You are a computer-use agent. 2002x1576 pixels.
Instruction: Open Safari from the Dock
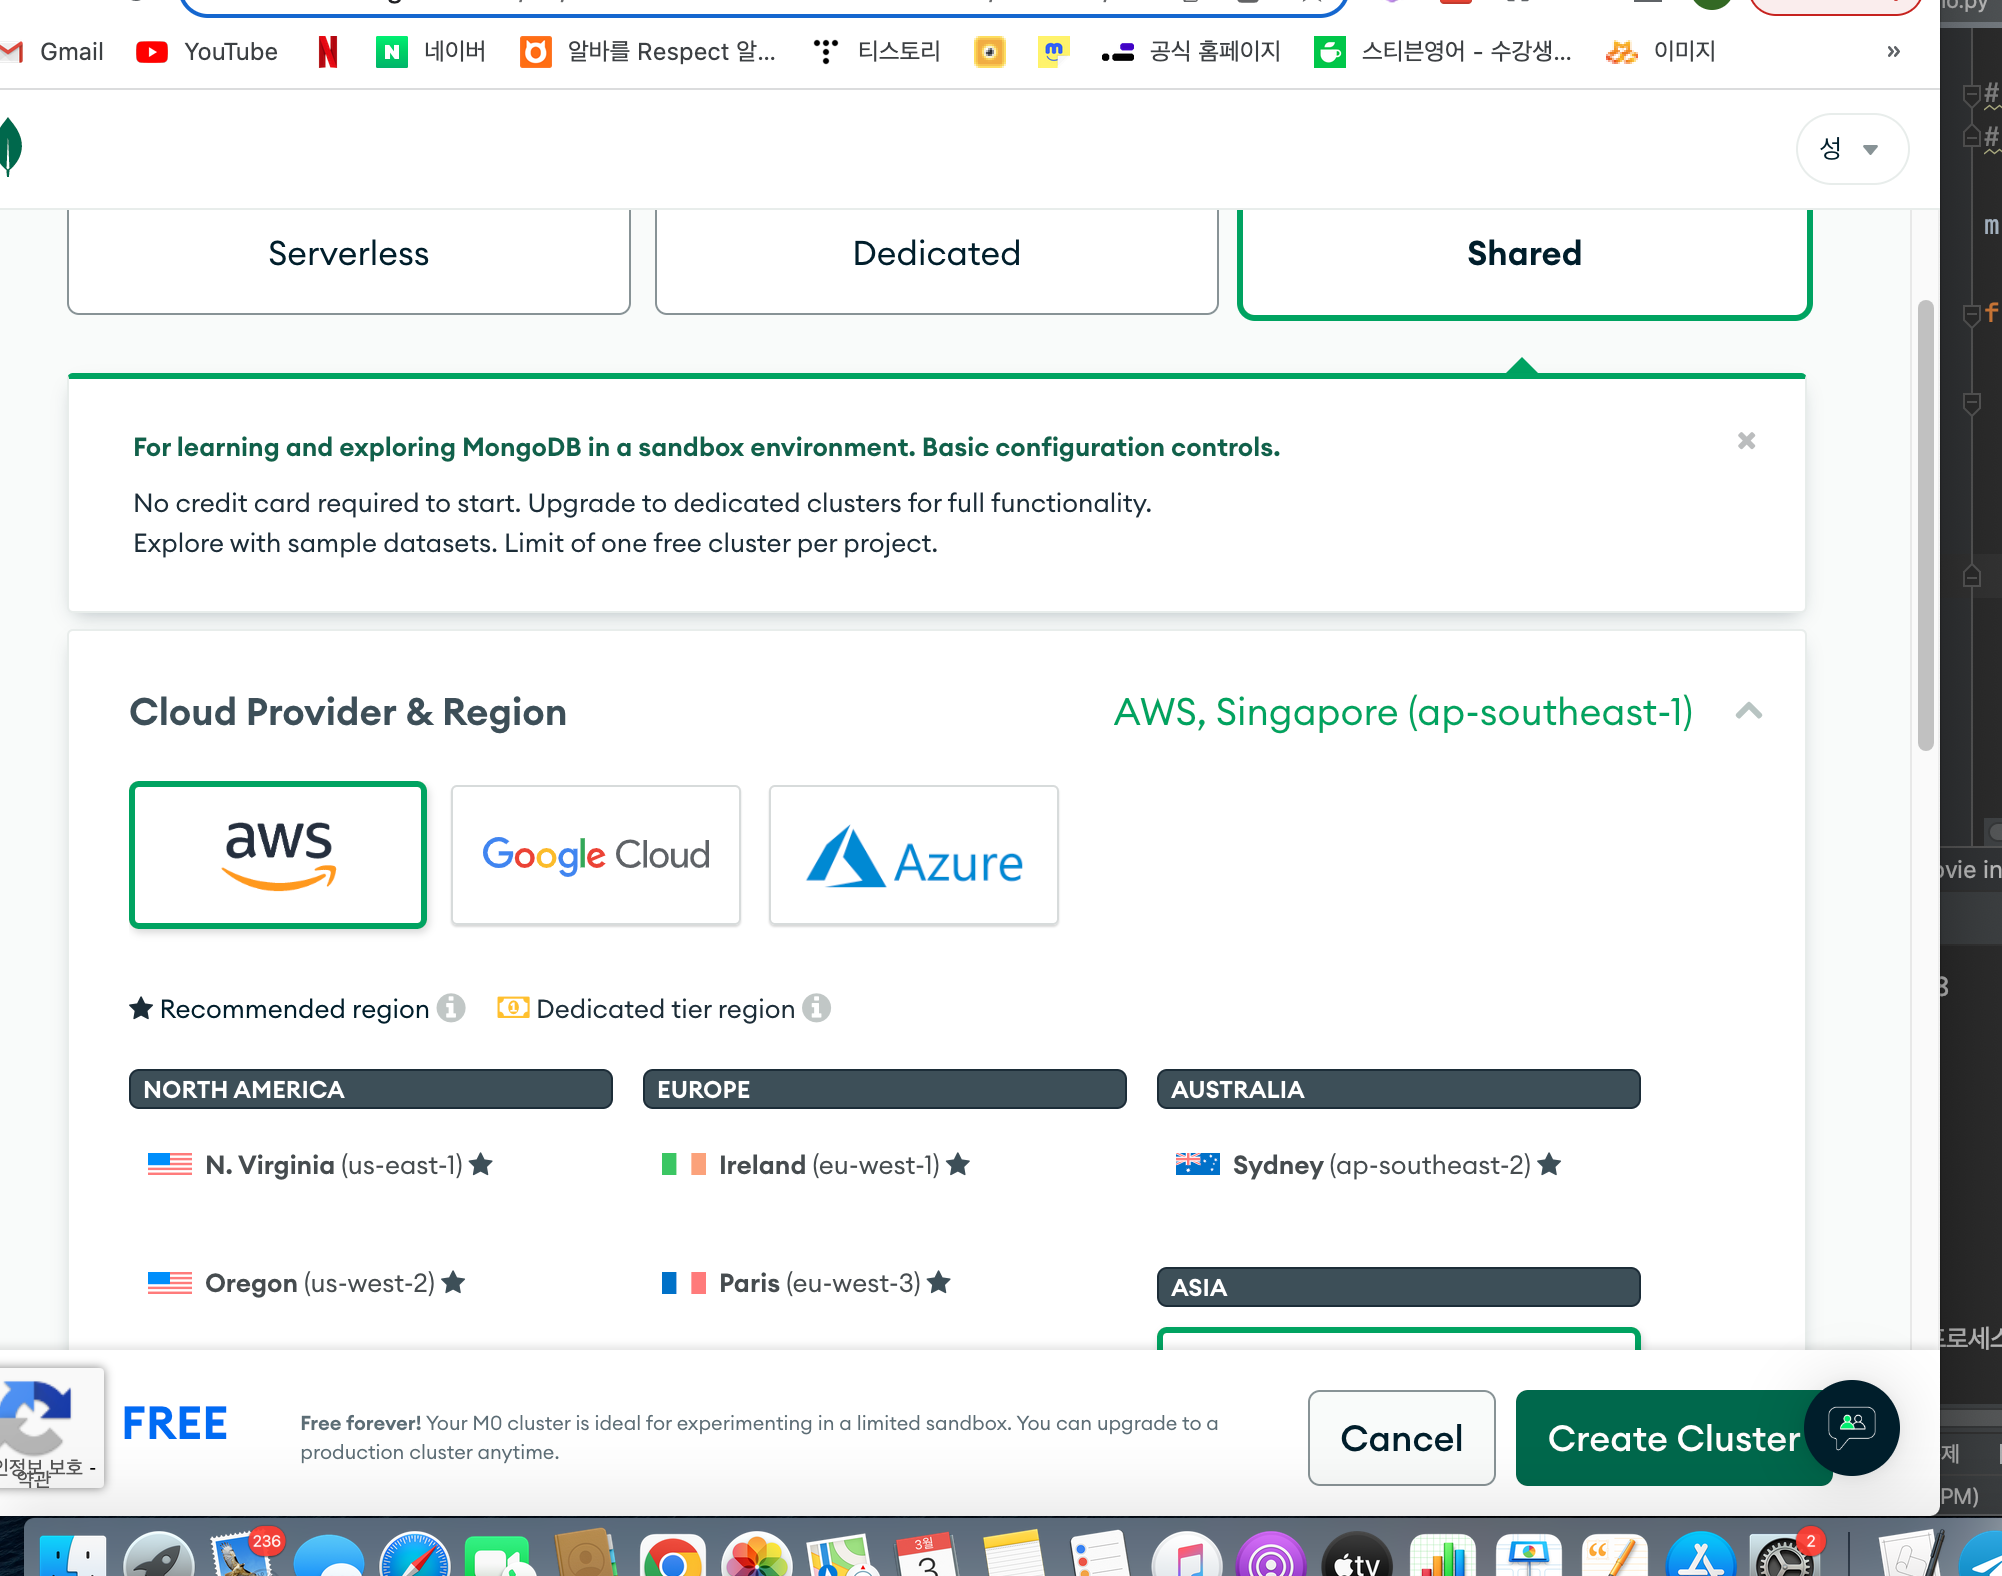click(x=415, y=1554)
